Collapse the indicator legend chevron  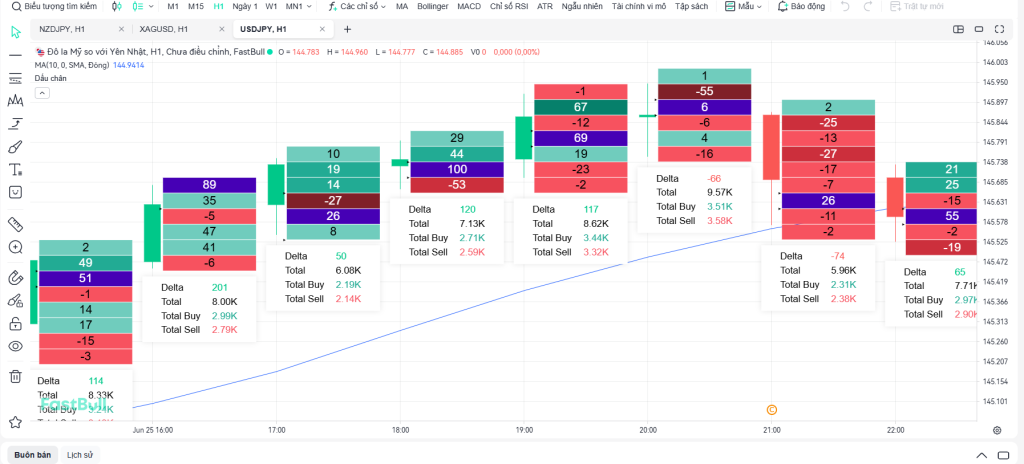tap(42, 93)
